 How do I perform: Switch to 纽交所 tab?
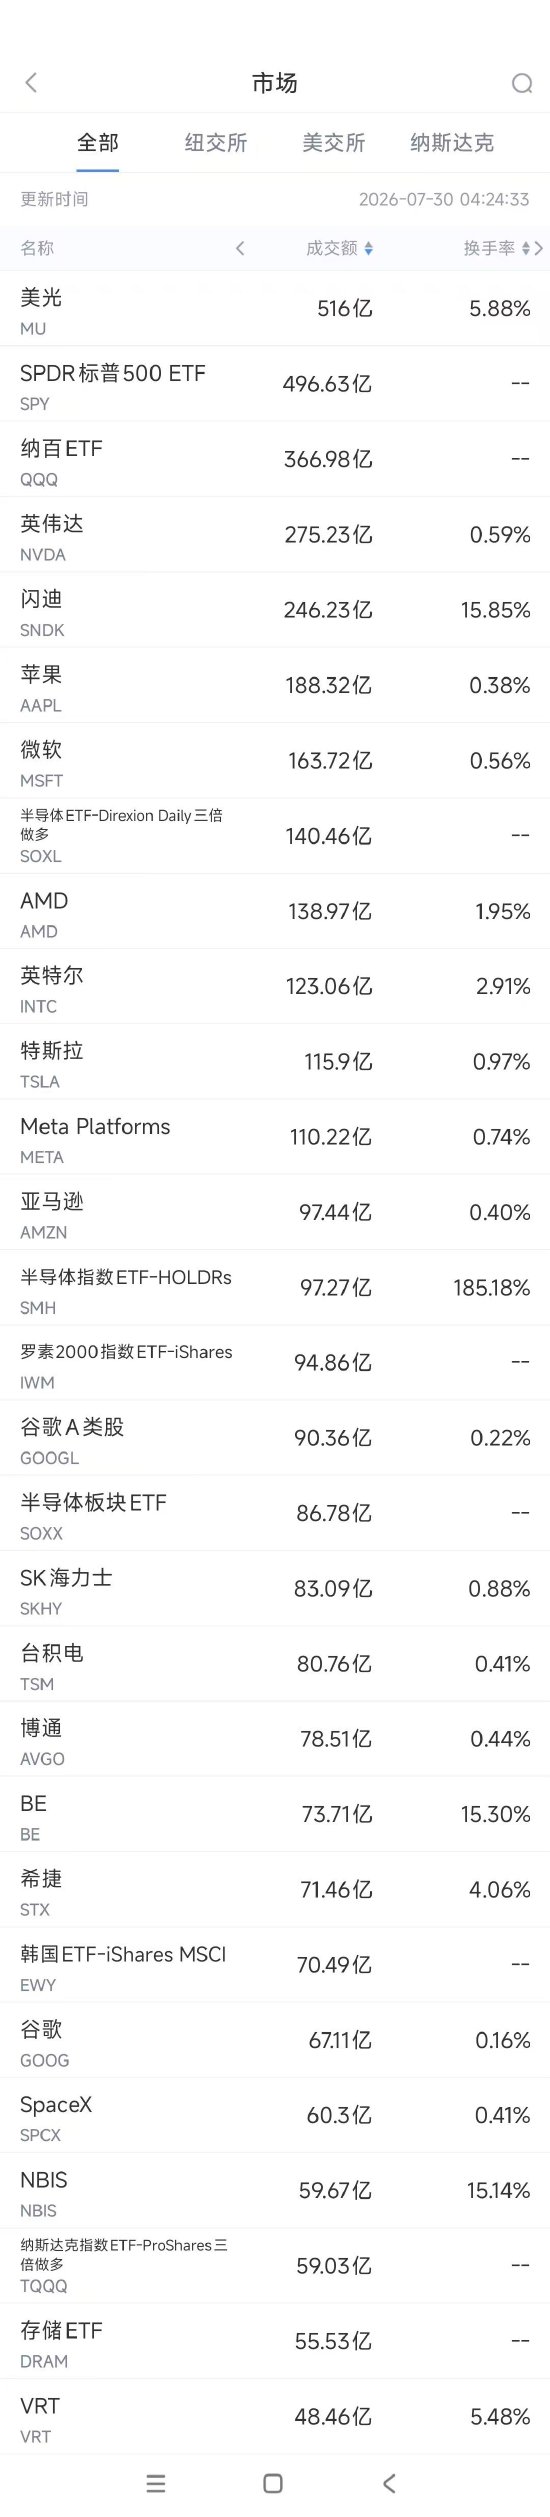(216, 143)
